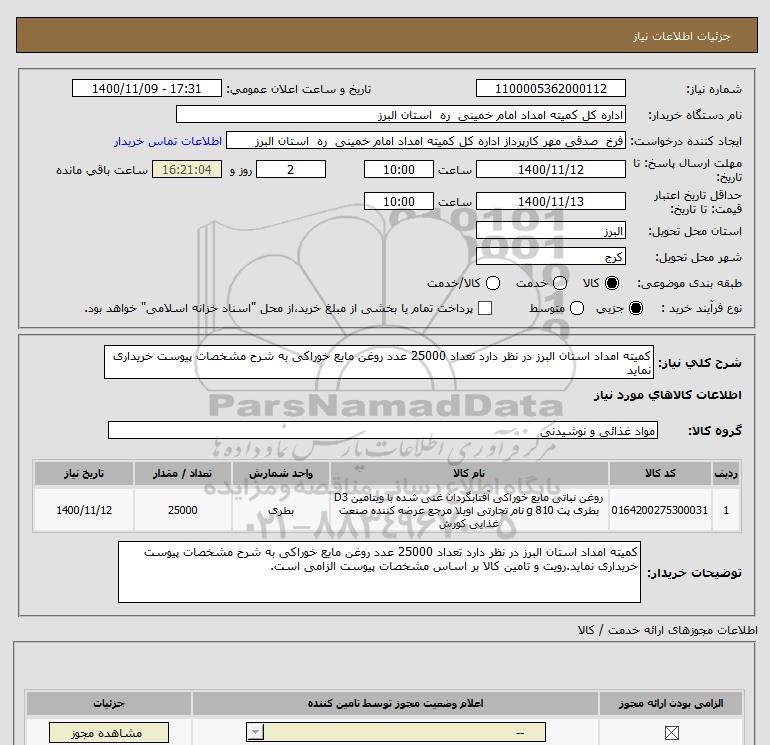Click the request creator field

(x=425, y=141)
